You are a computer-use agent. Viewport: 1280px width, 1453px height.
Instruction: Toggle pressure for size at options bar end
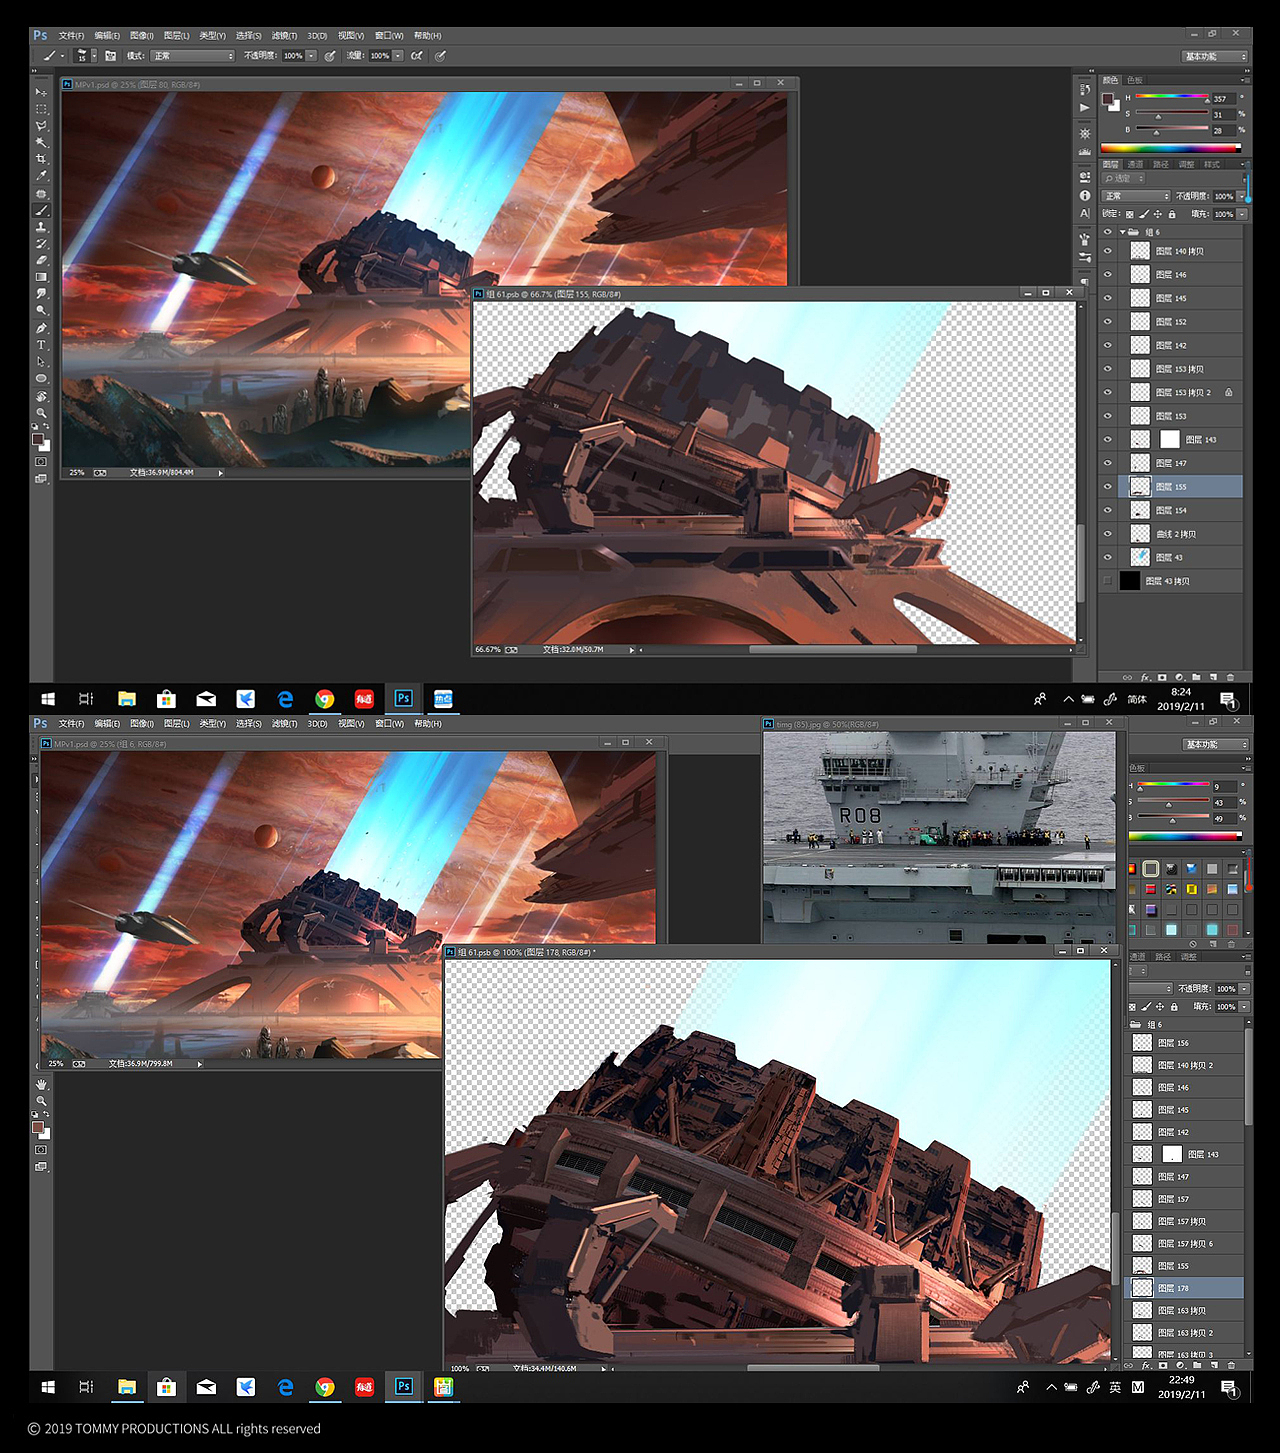tap(441, 56)
